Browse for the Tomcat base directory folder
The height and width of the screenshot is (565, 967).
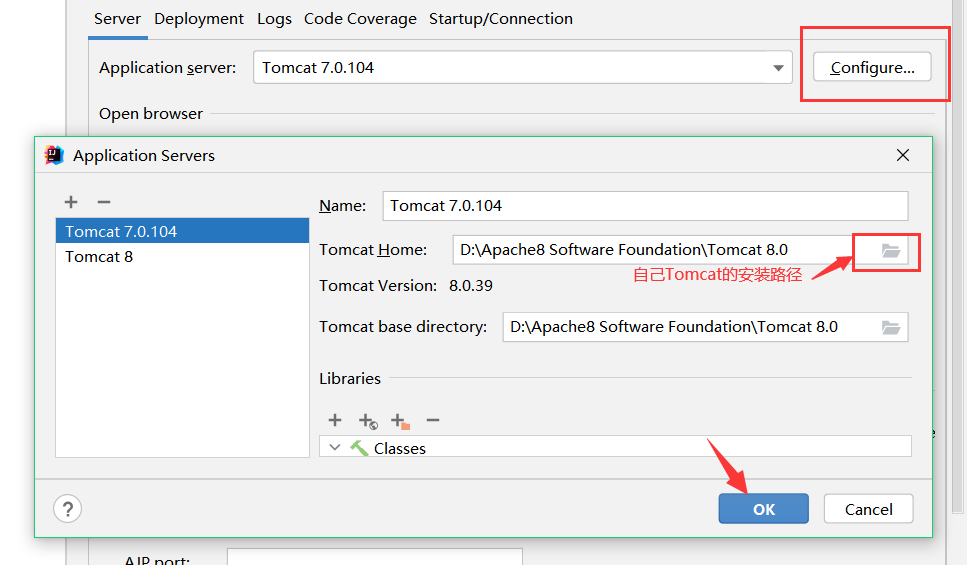891,328
